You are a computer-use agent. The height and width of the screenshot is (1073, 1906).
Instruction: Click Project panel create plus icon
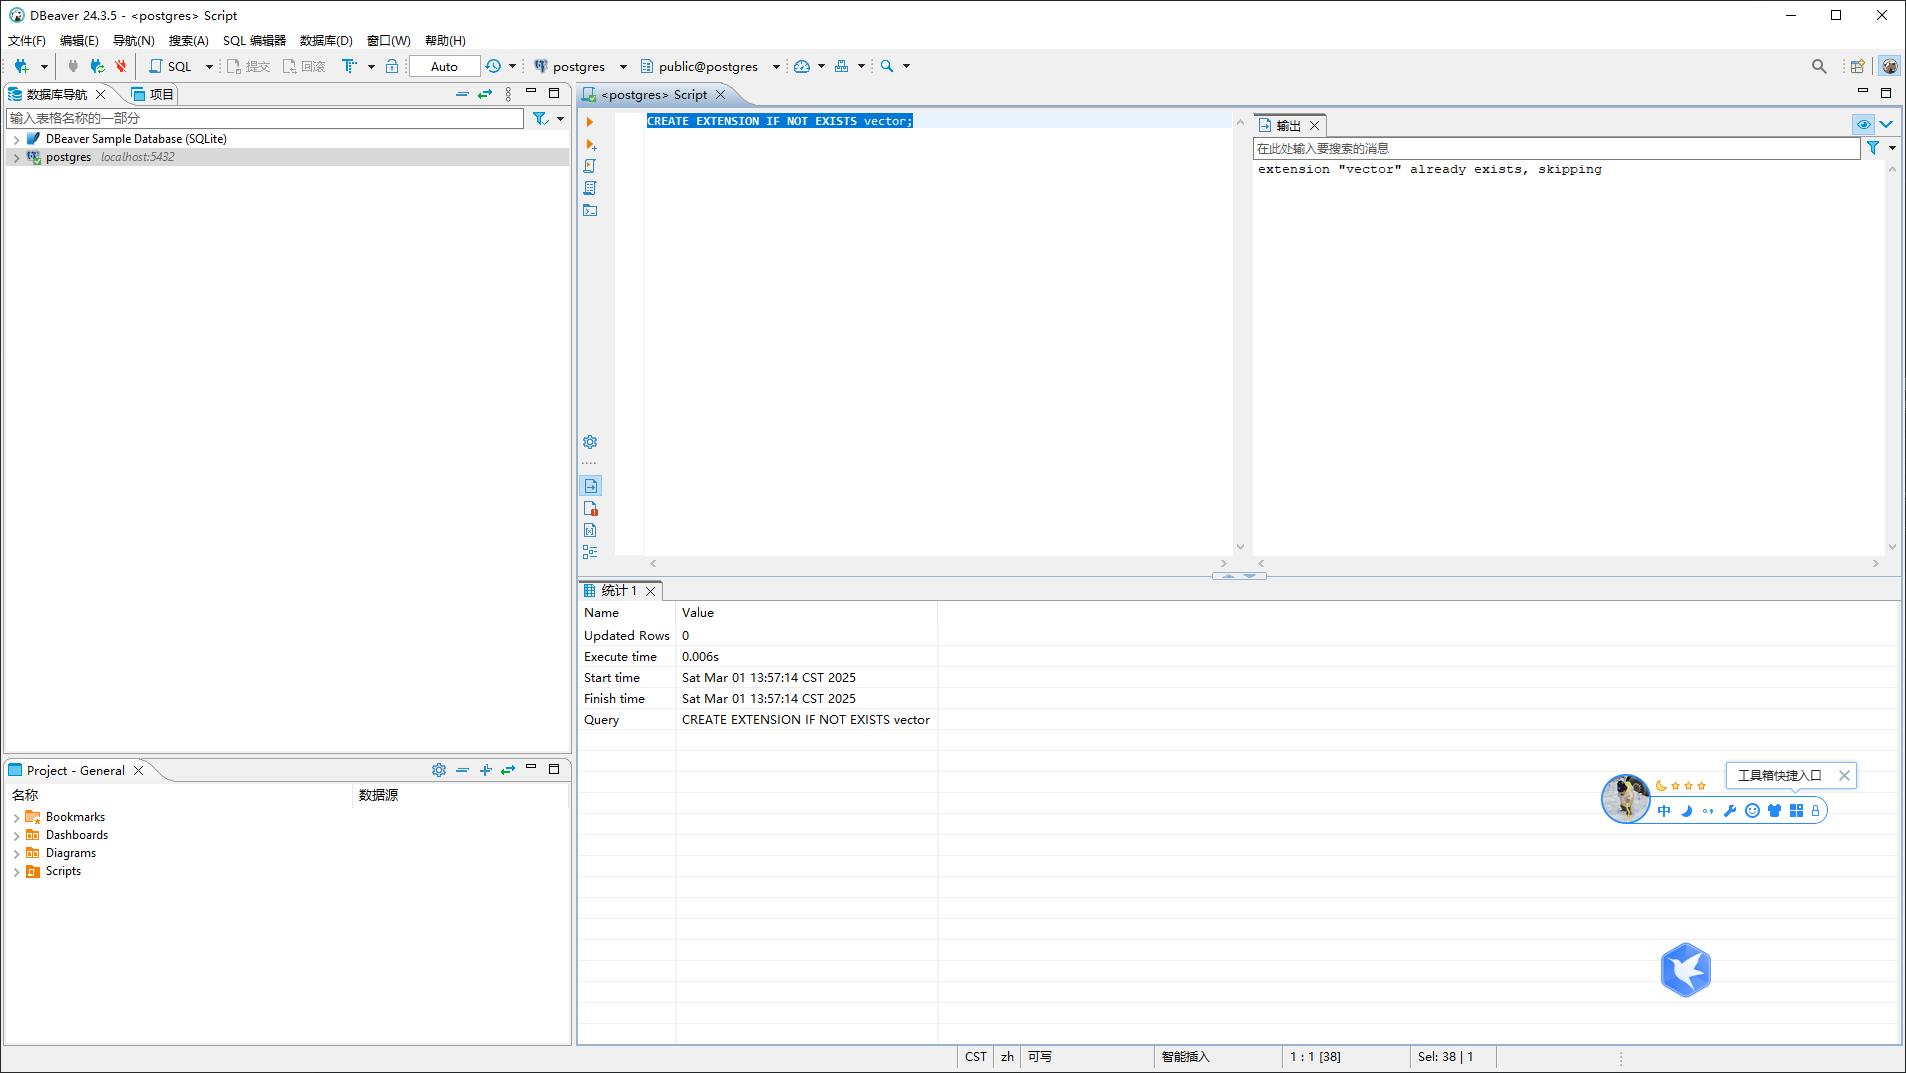click(x=485, y=770)
